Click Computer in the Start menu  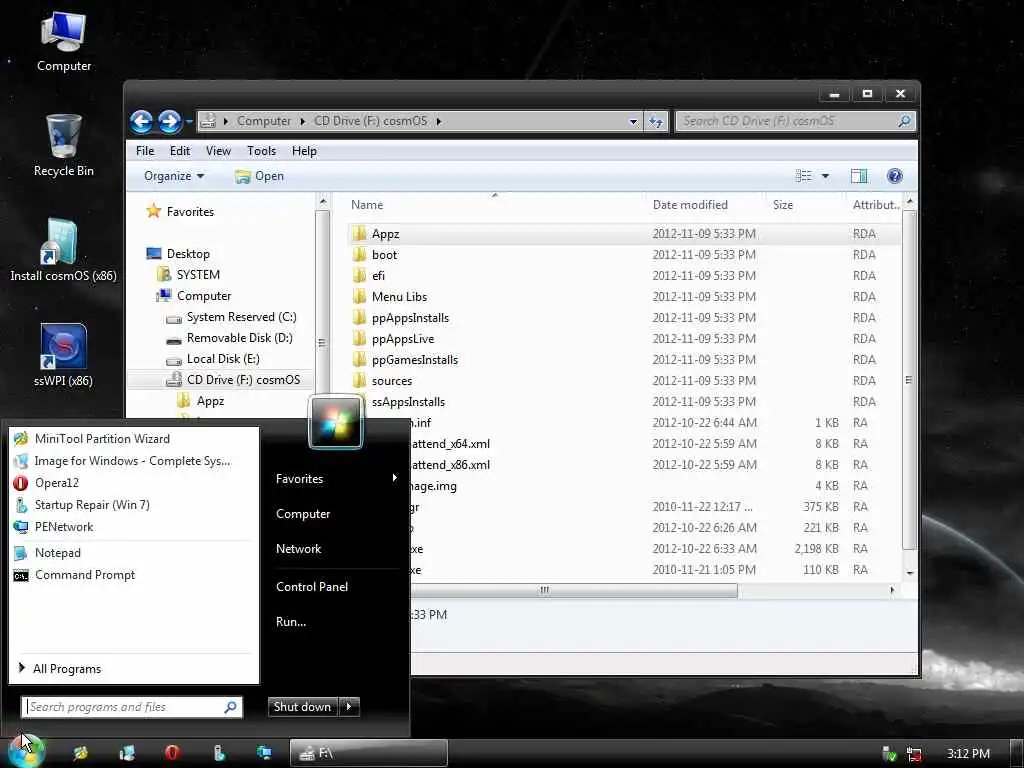[303, 514]
